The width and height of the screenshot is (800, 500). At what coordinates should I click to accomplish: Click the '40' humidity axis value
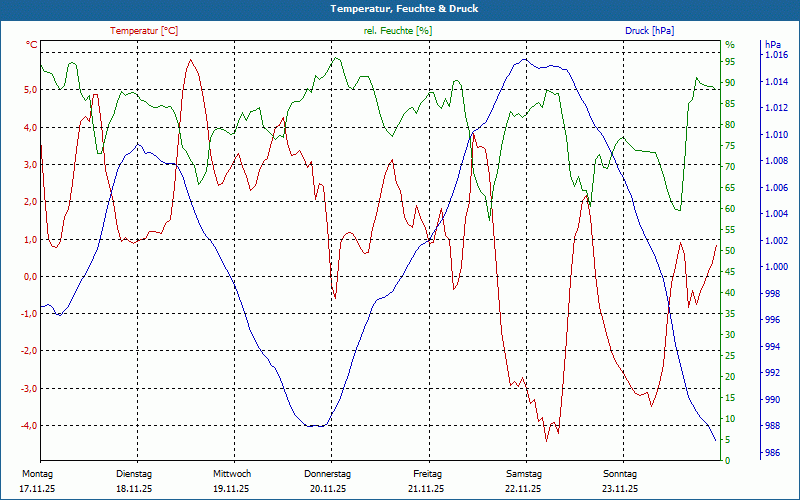pyautogui.click(x=730, y=293)
